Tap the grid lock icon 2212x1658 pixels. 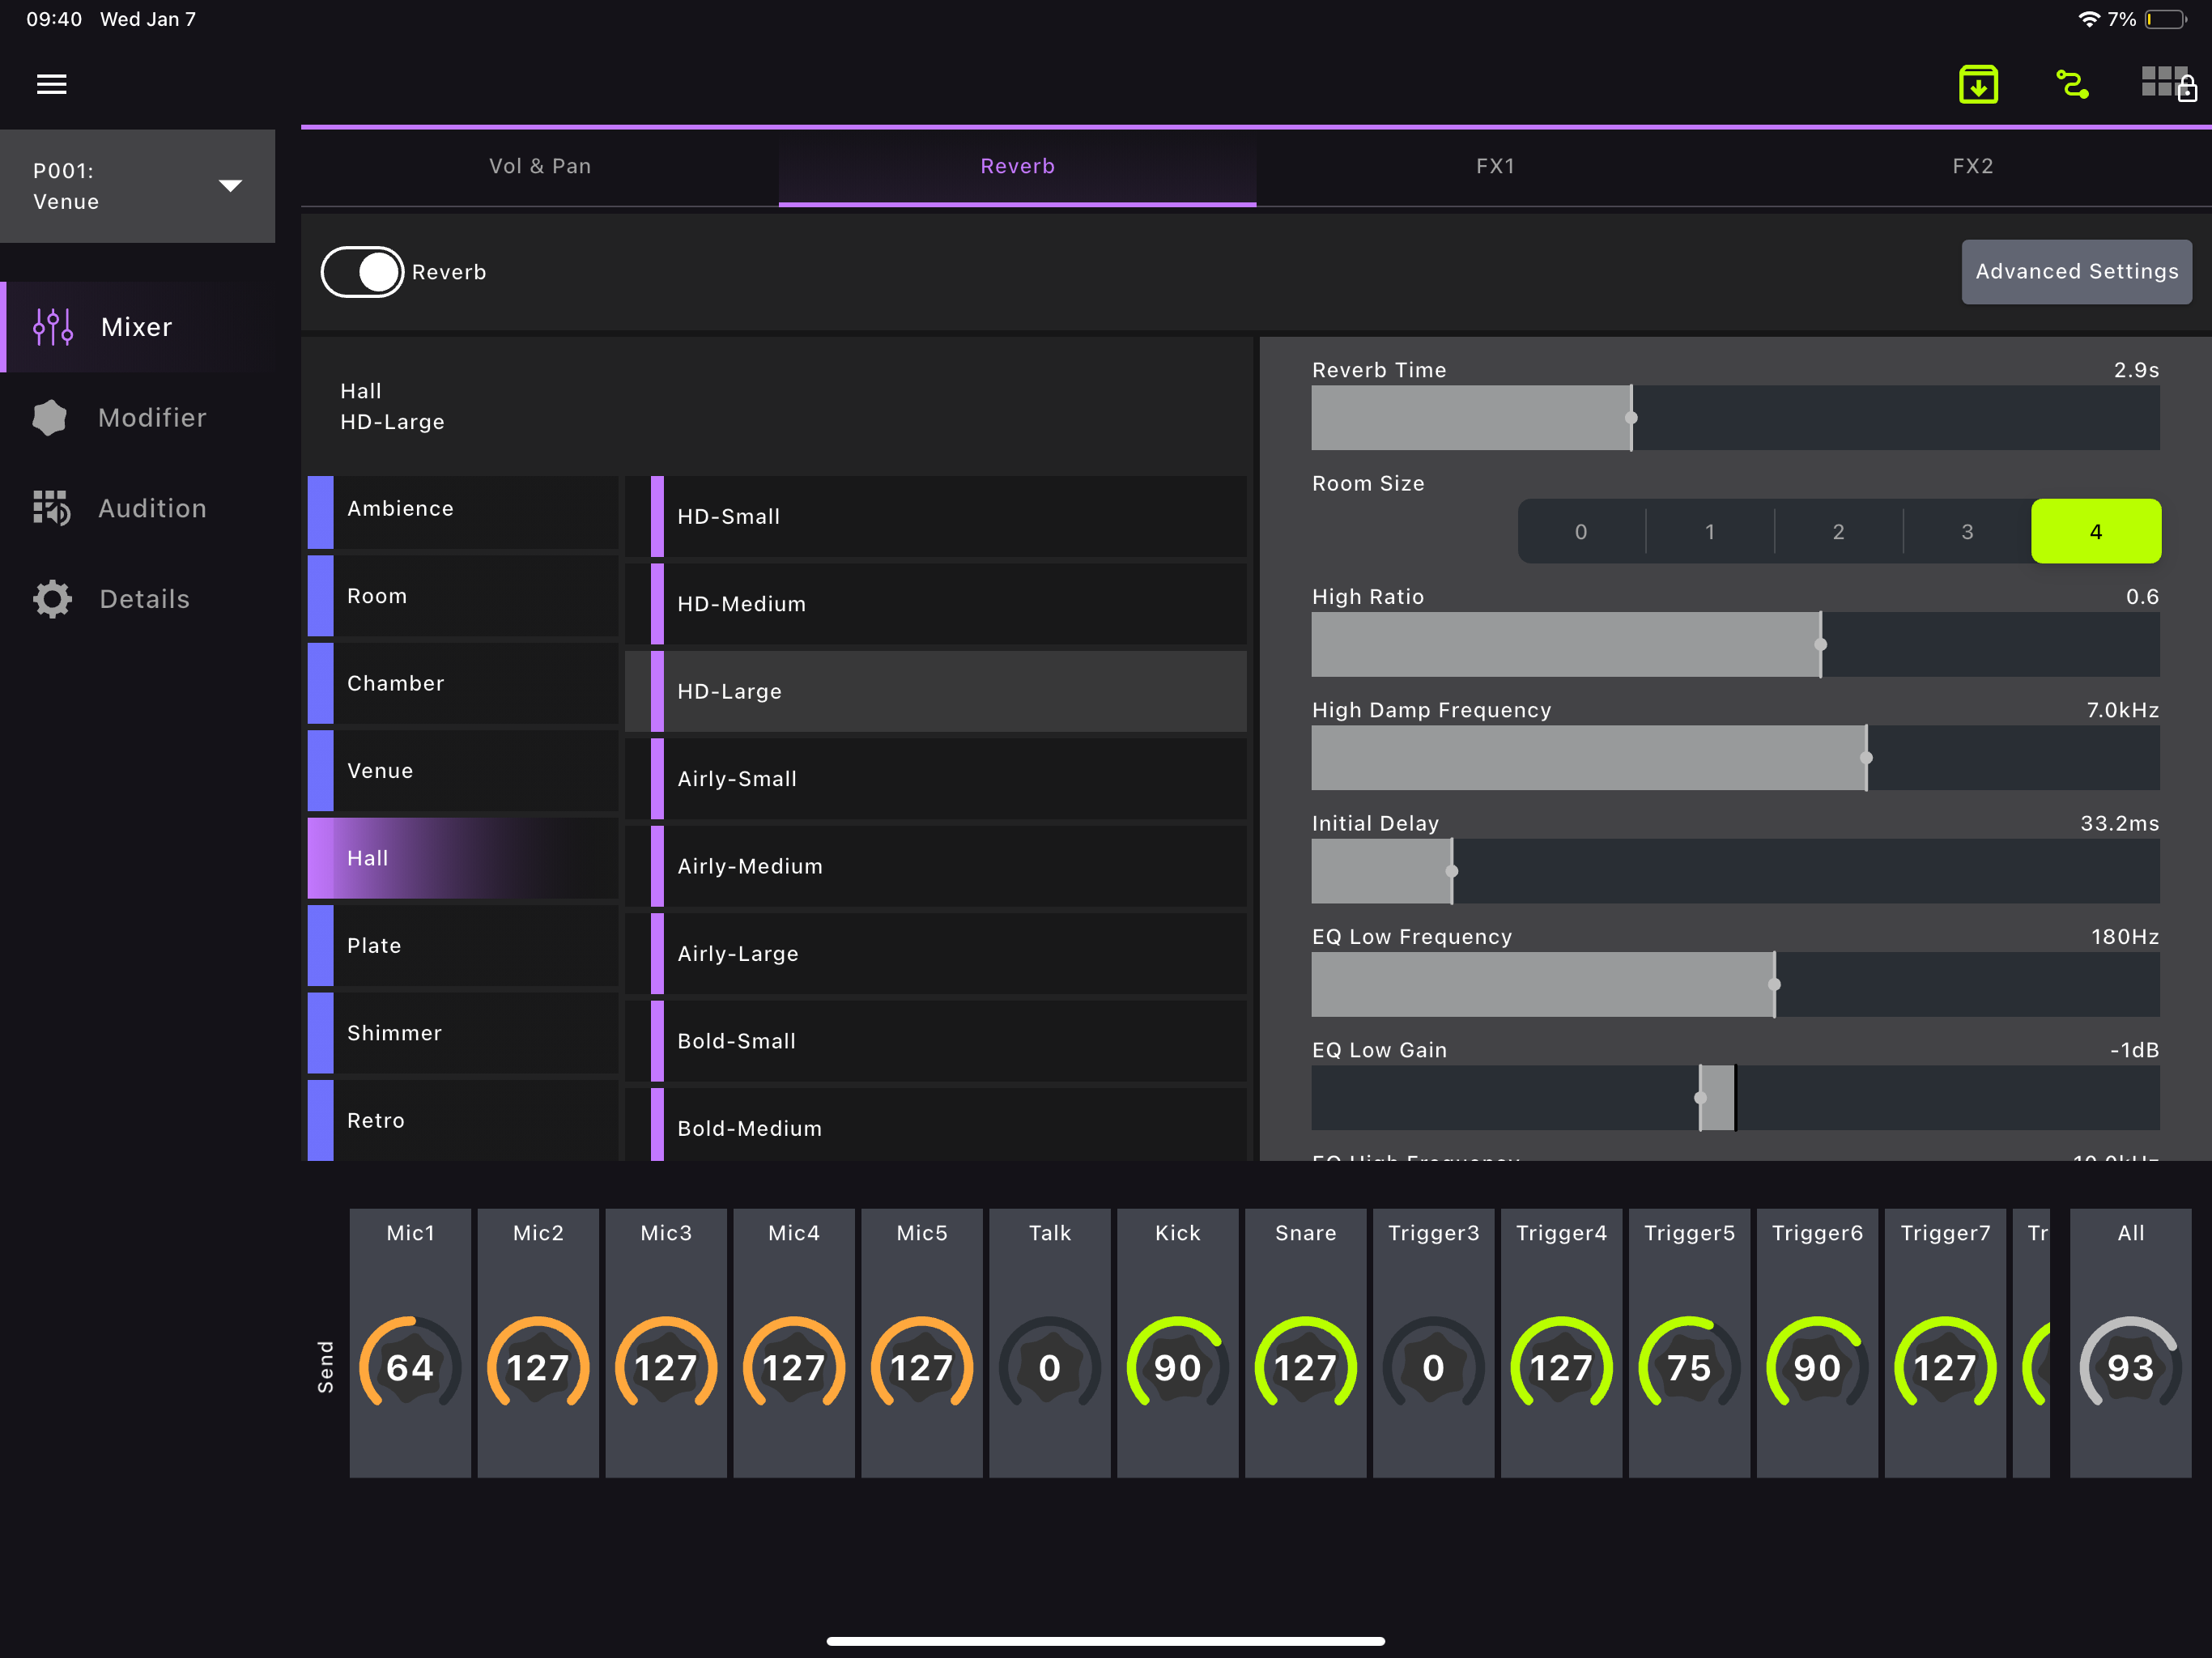click(x=2168, y=84)
